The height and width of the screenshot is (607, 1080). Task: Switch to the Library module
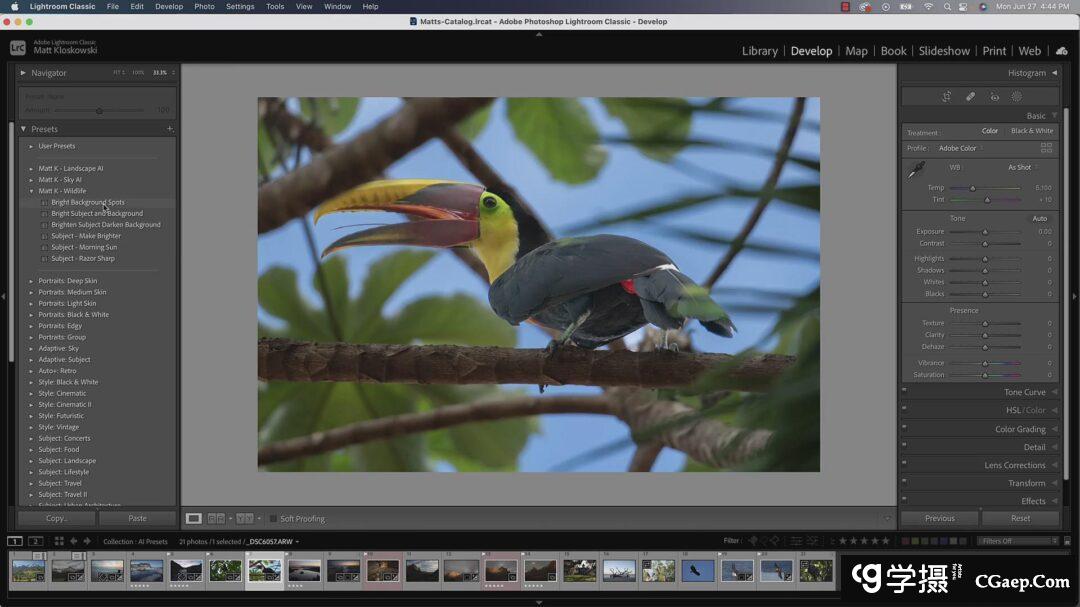click(x=759, y=51)
